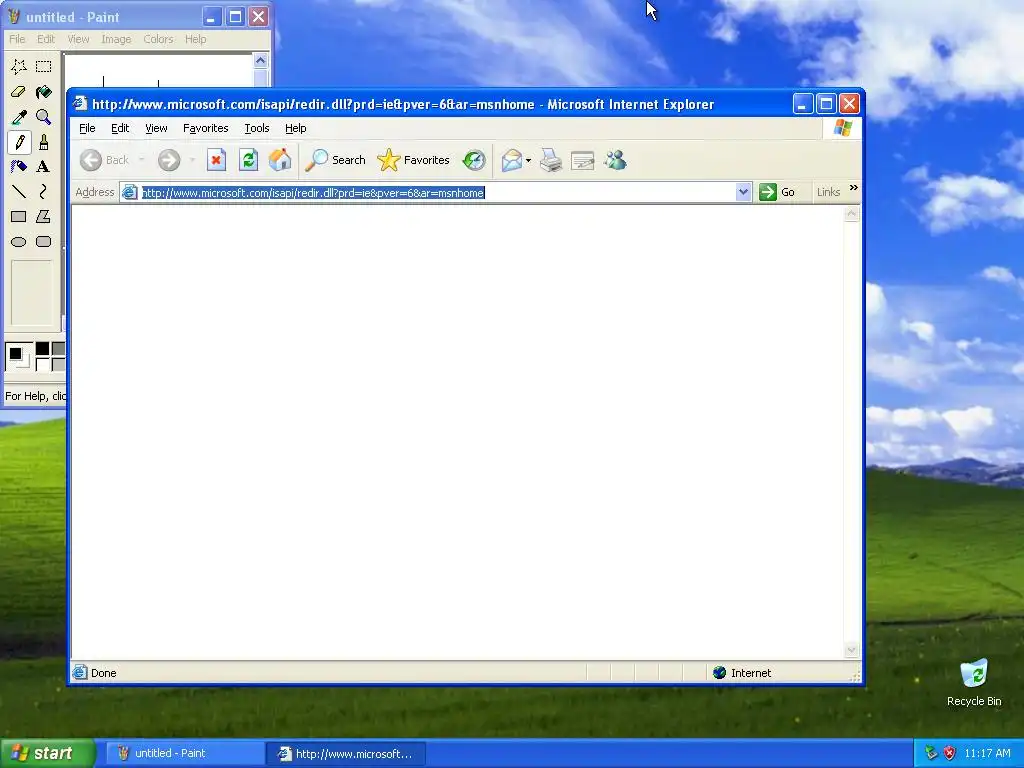Viewport: 1024px width, 768px height.
Task: Open the Recycle Bin desktop icon
Action: coord(974,683)
